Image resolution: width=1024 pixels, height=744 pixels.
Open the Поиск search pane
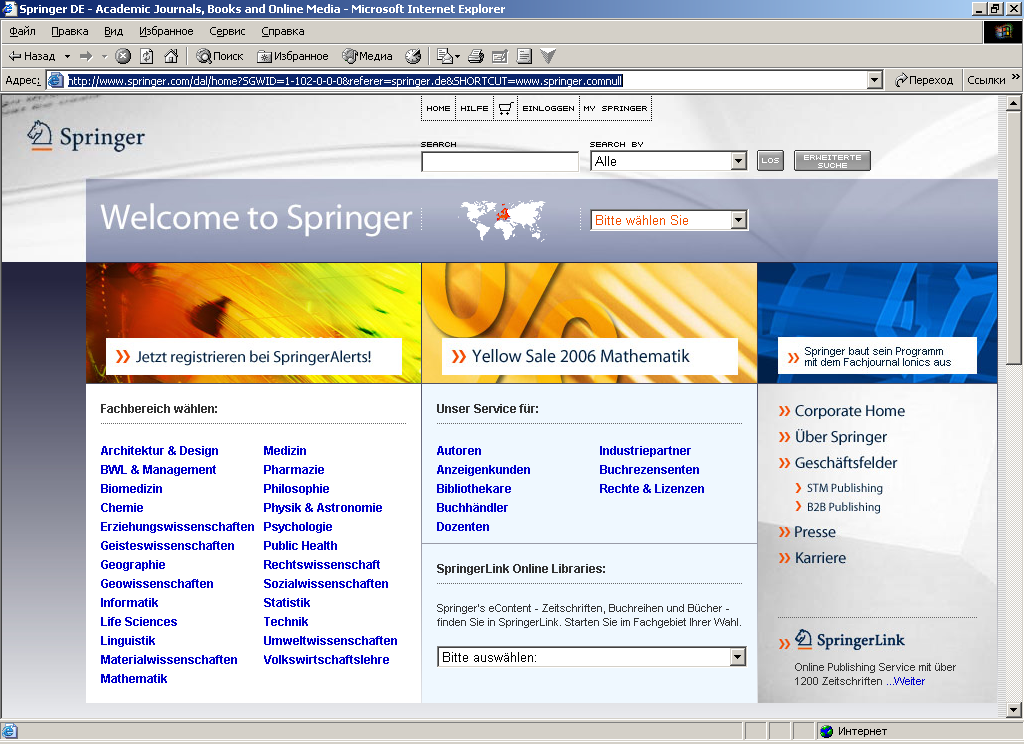point(220,56)
